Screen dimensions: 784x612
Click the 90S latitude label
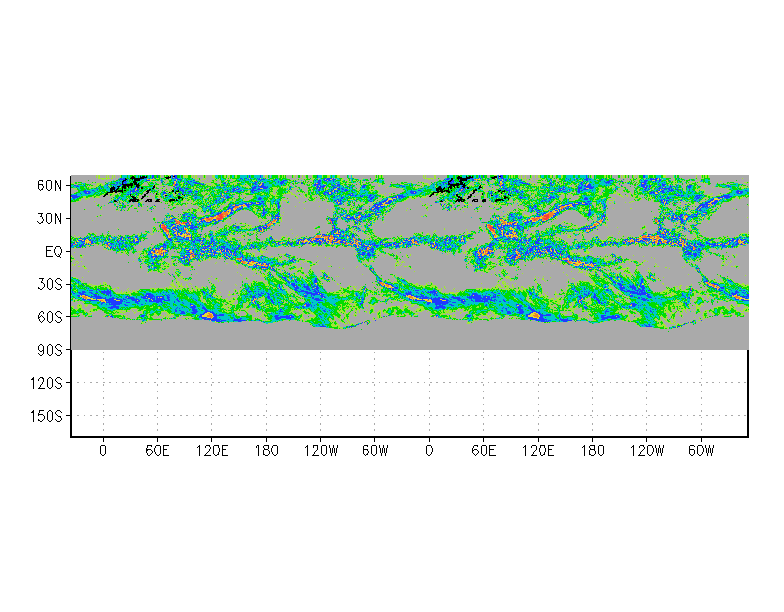coord(49,350)
